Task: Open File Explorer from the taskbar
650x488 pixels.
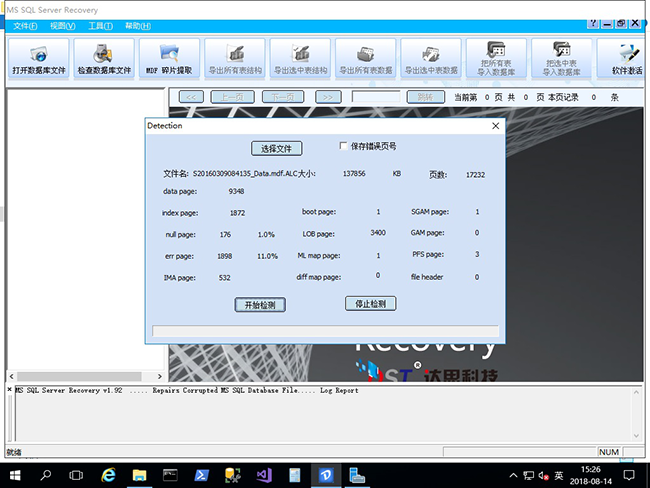Action: click(139, 473)
